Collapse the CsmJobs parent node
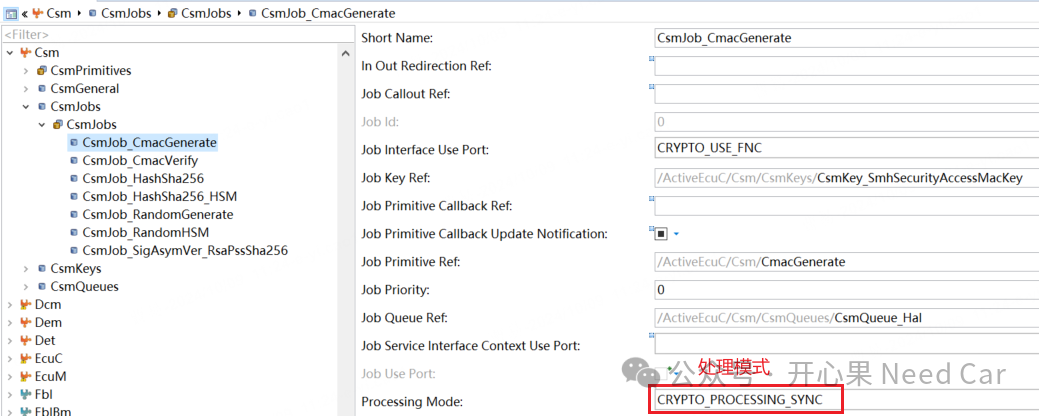The image size is (1039, 416). 26,107
